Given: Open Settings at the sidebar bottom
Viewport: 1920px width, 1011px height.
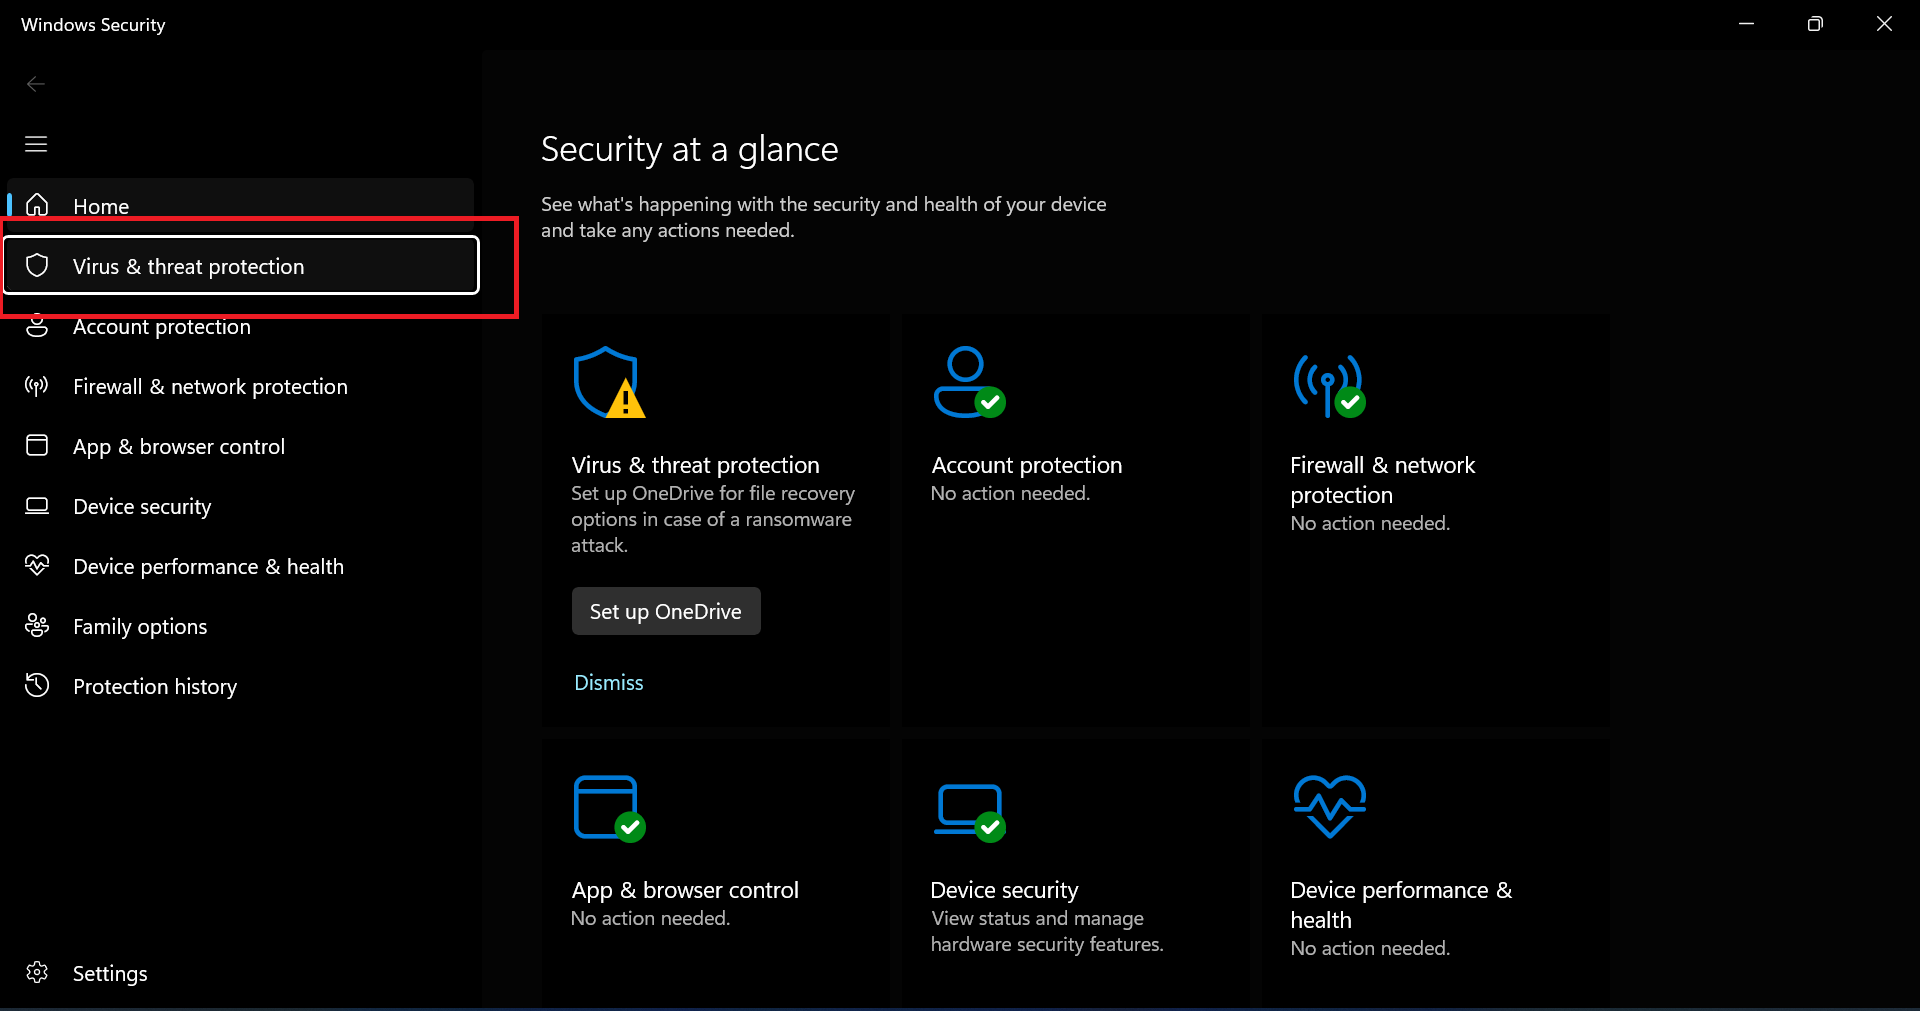Looking at the screenshot, I should pyautogui.click(x=240, y=973).
